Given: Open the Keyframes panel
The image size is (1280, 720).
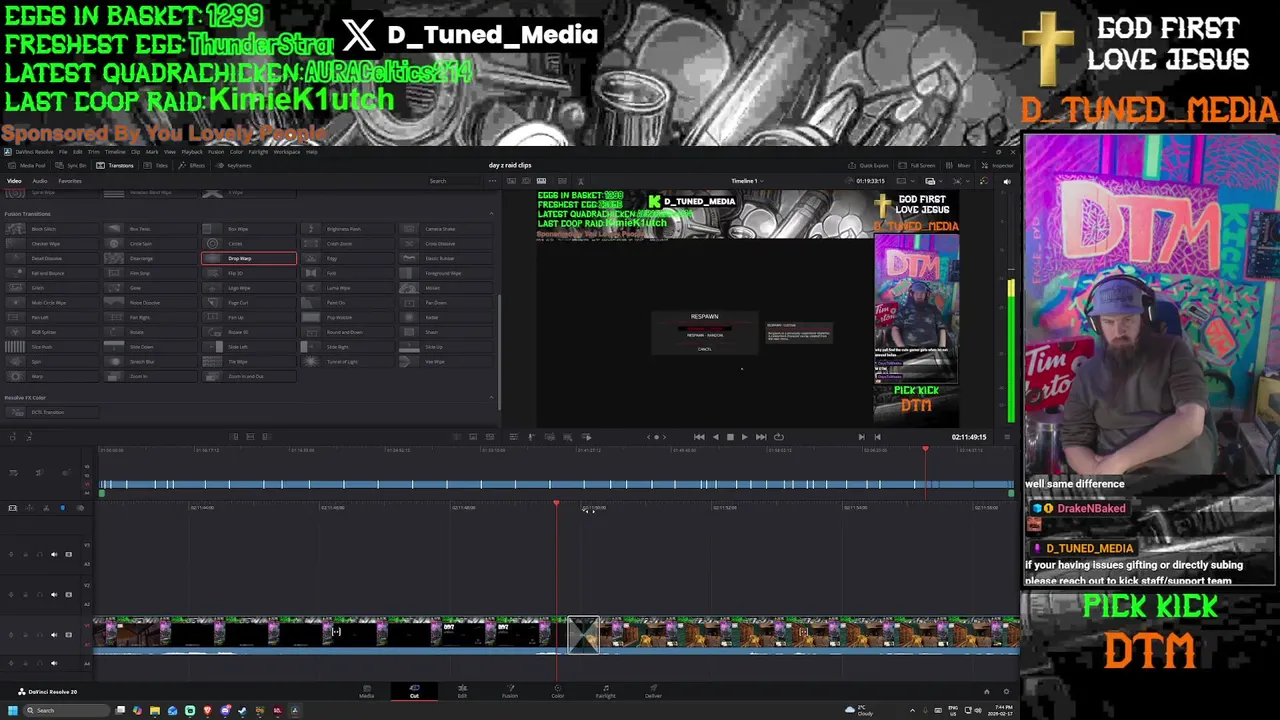Looking at the screenshot, I should pos(235,165).
